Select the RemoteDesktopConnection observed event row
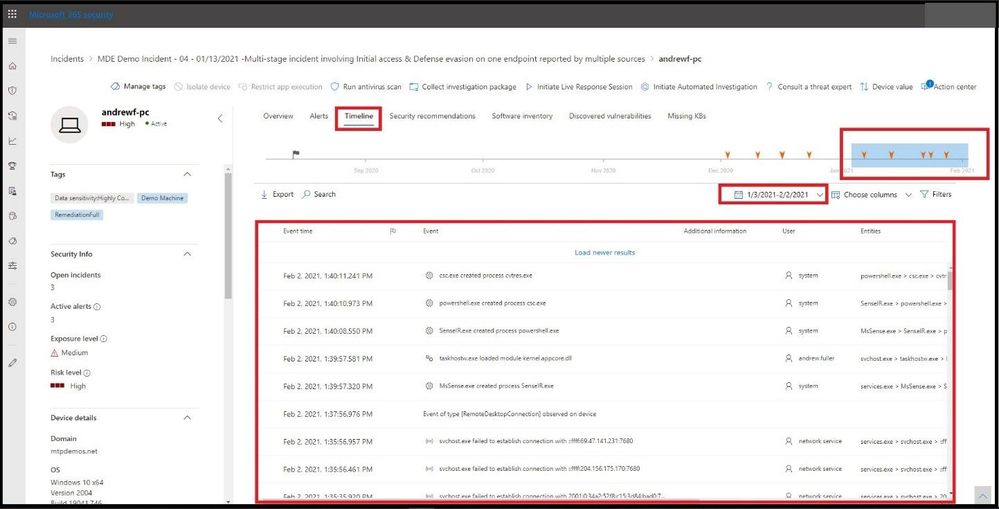 point(605,414)
